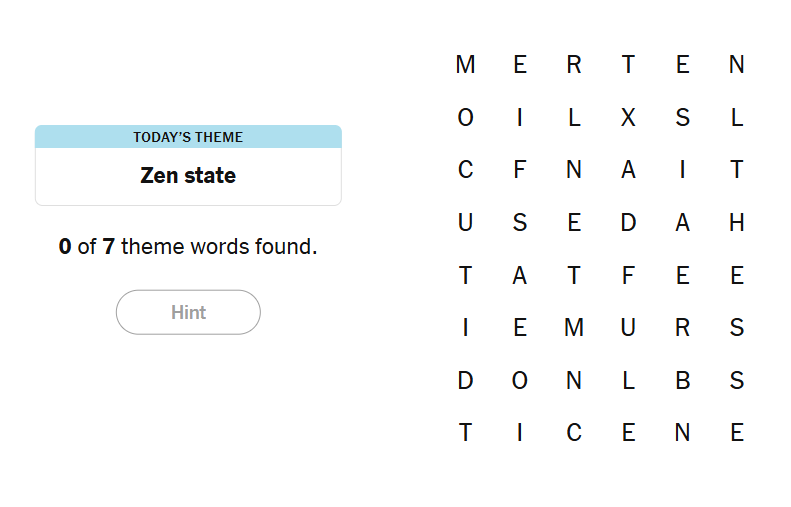
Task: Select the letter B in the grid
Action: (x=682, y=381)
